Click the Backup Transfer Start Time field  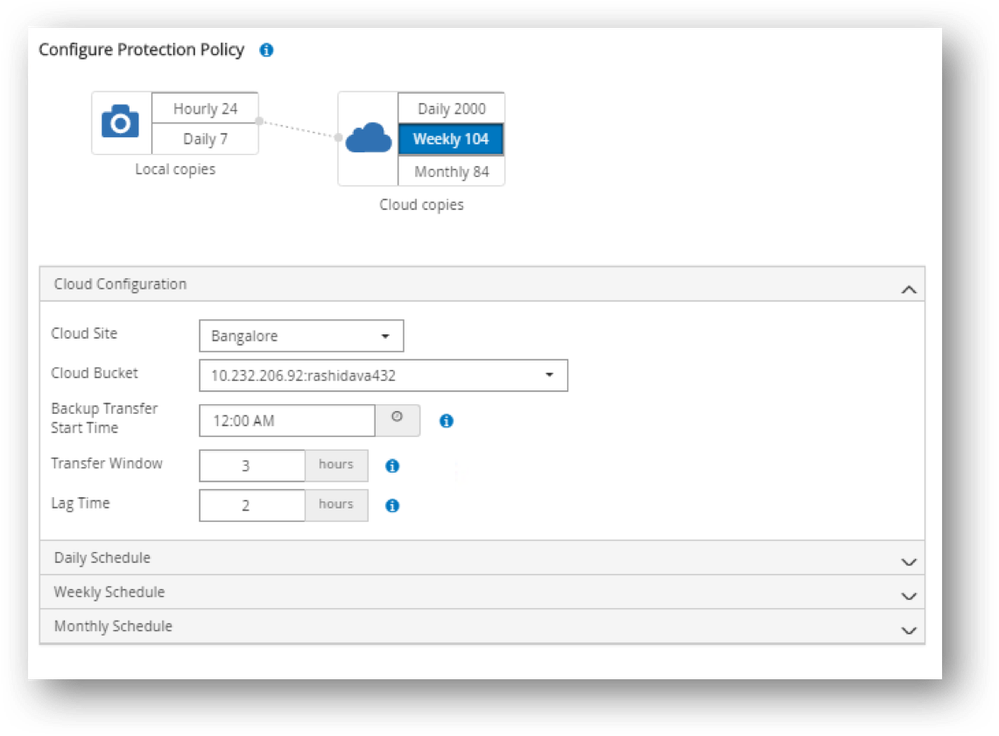(x=287, y=421)
